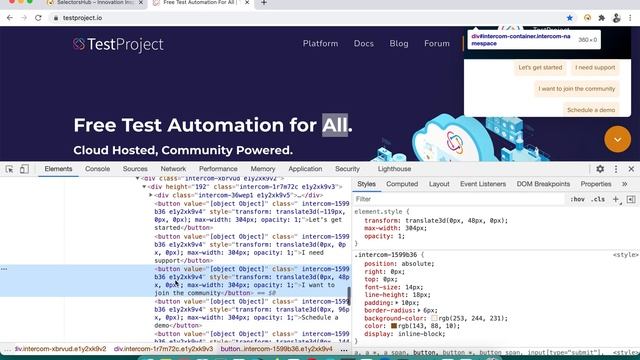Open the Memory tab
This screenshot has height=360, width=640.
tap(263, 169)
